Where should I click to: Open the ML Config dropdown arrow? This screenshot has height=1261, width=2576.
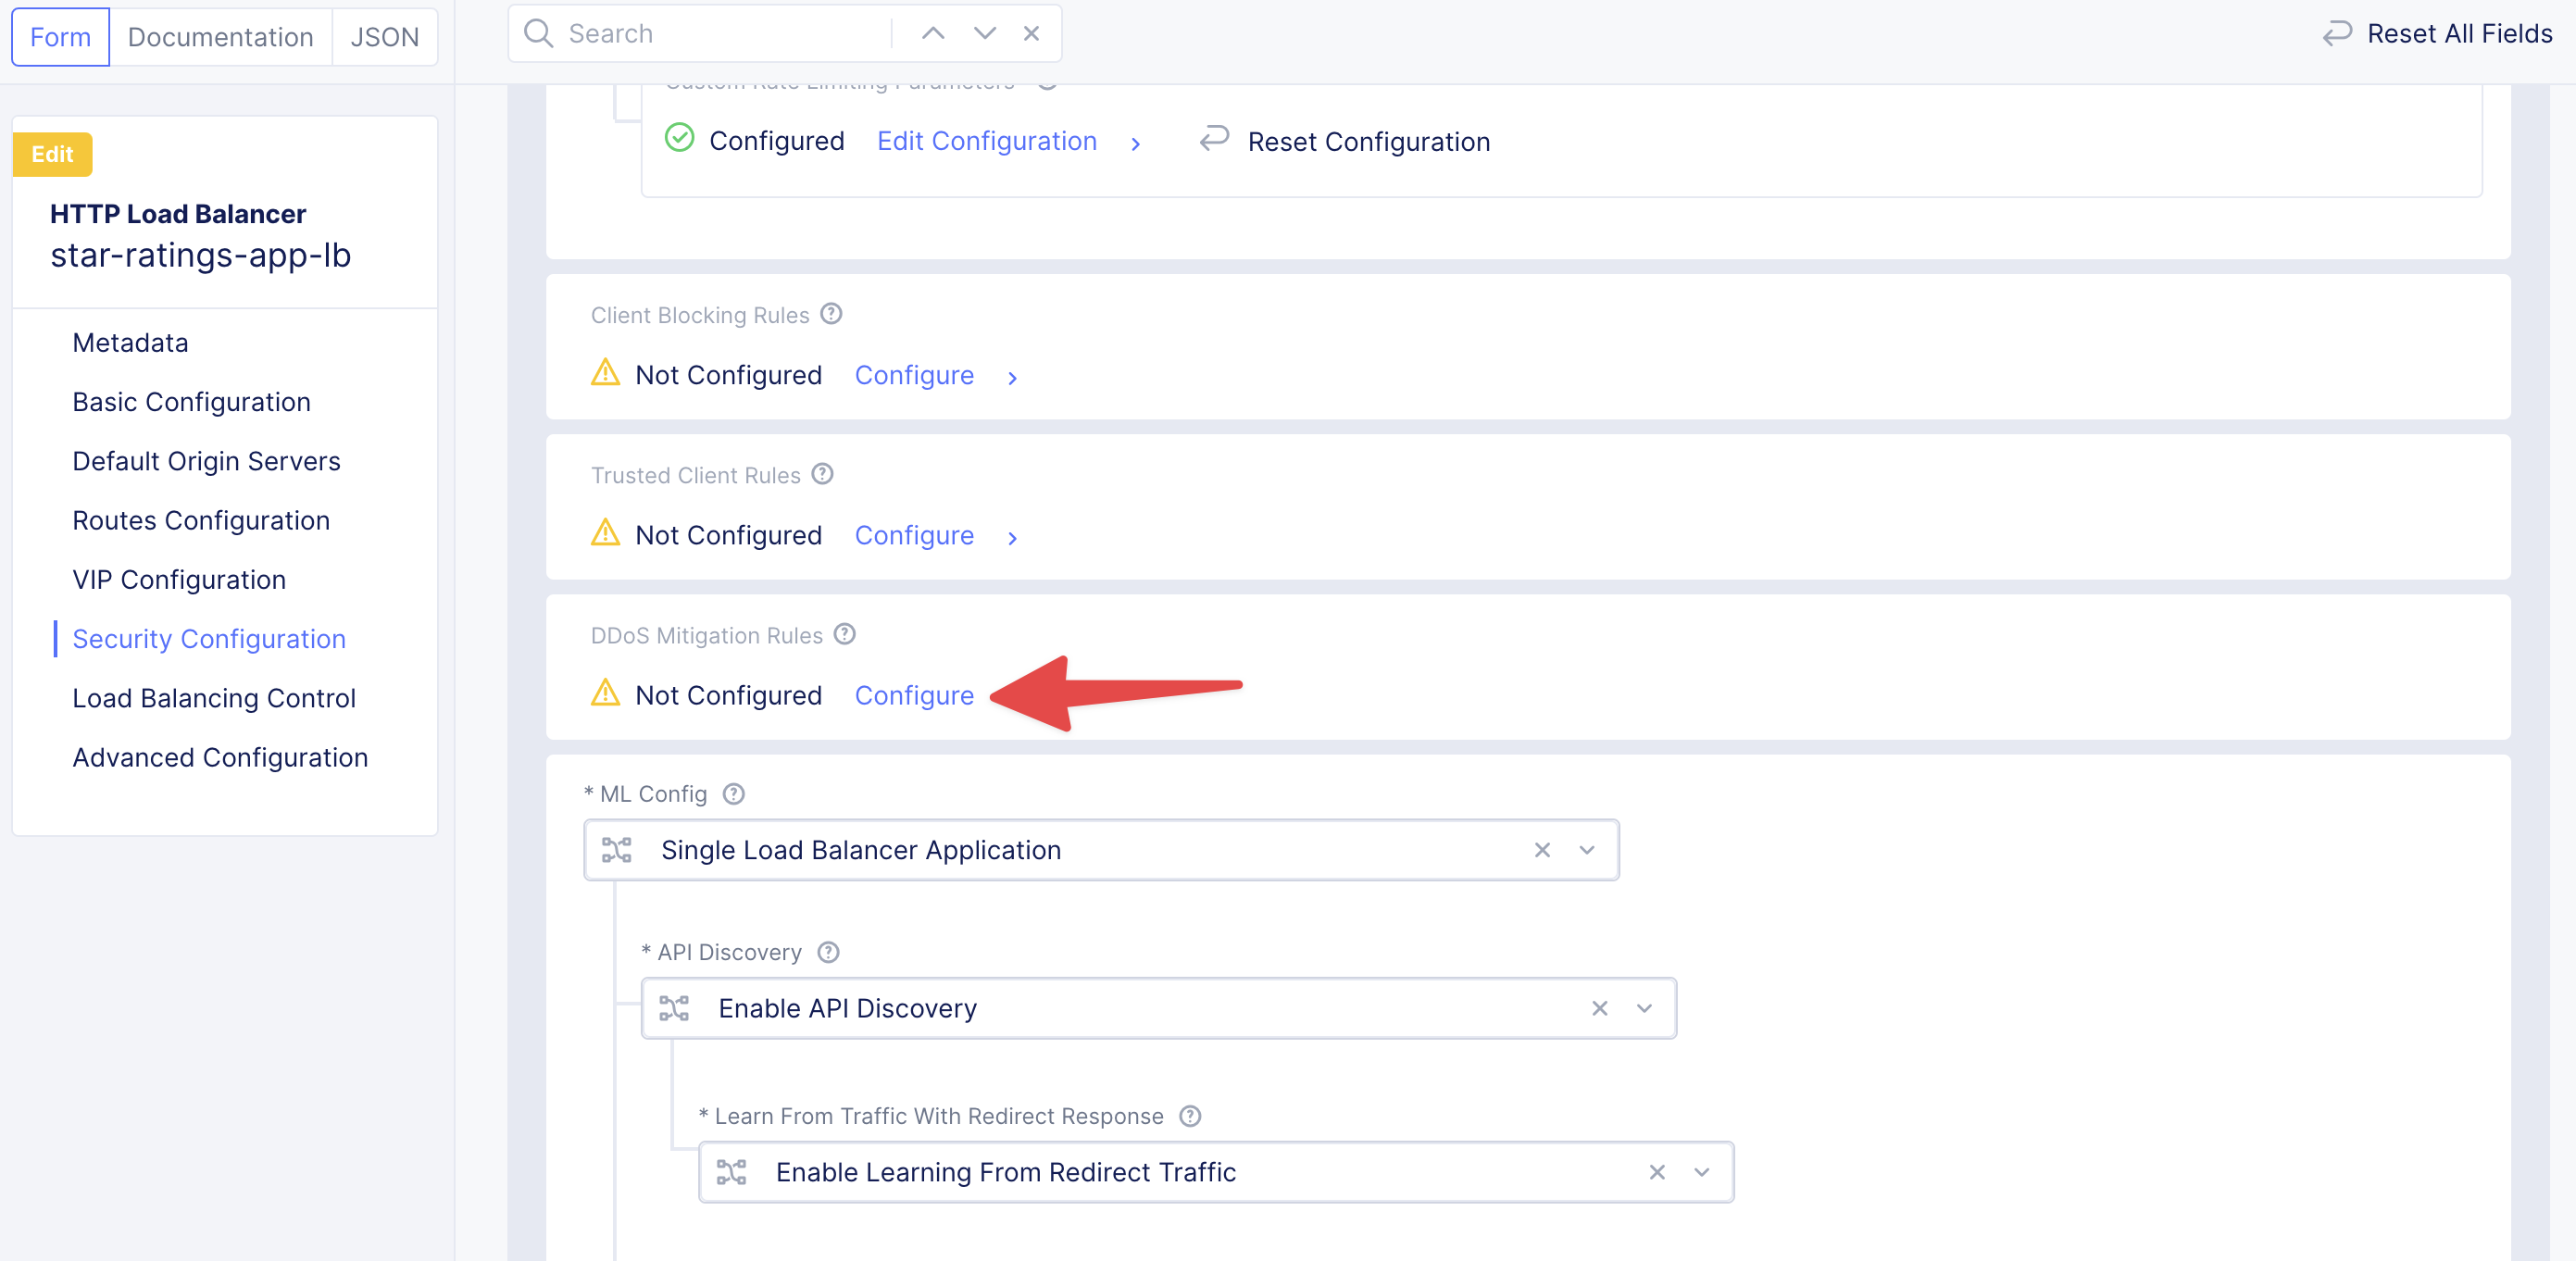click(x=1587, y=850)
